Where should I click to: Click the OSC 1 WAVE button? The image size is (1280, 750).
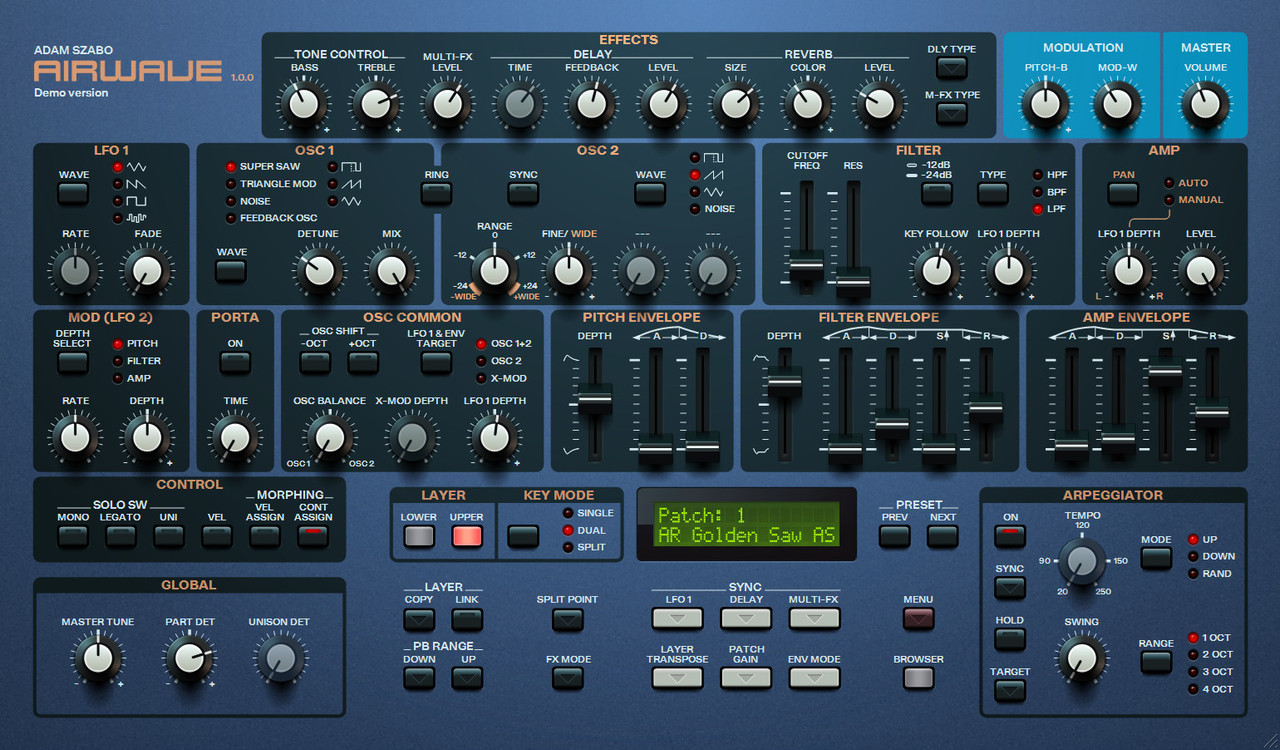232,271
